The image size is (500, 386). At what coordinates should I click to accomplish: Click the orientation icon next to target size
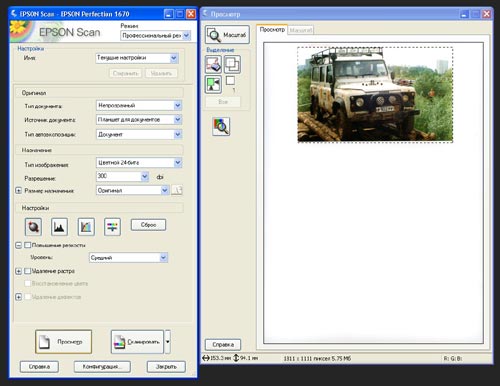[x=177, y=190]
